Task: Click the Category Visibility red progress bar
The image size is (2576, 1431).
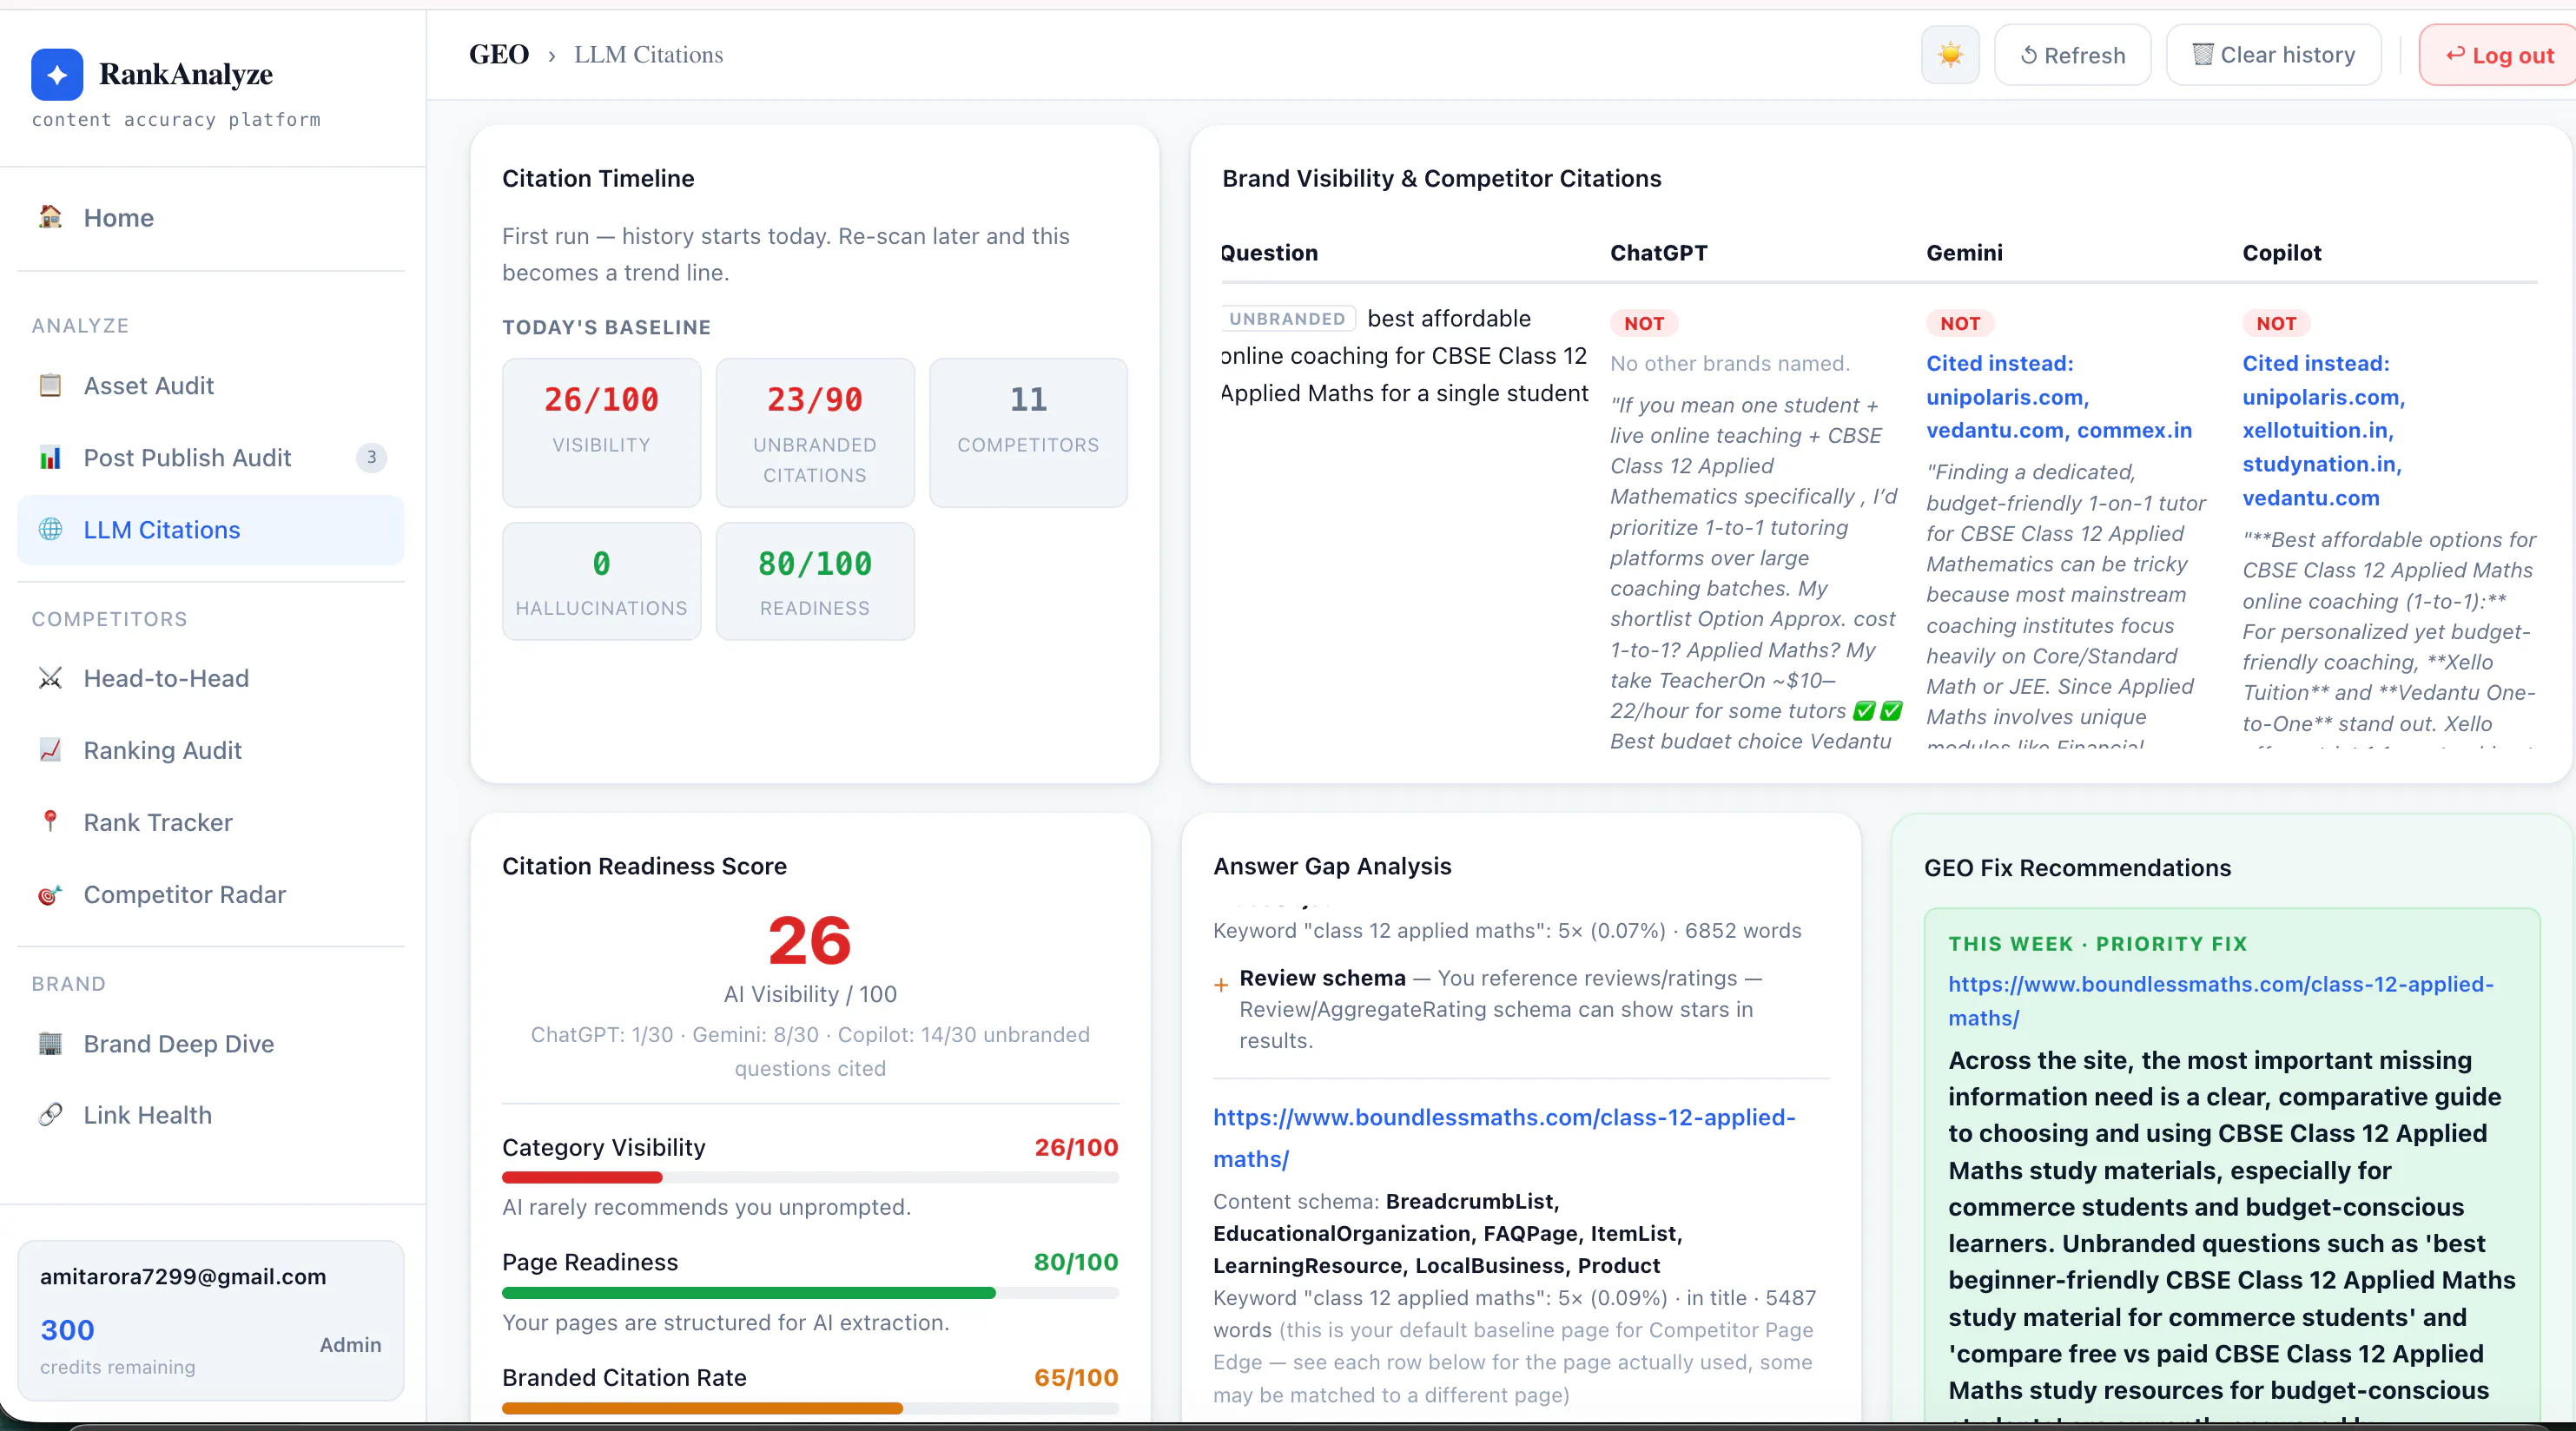Action: (x=810, y=1177)
